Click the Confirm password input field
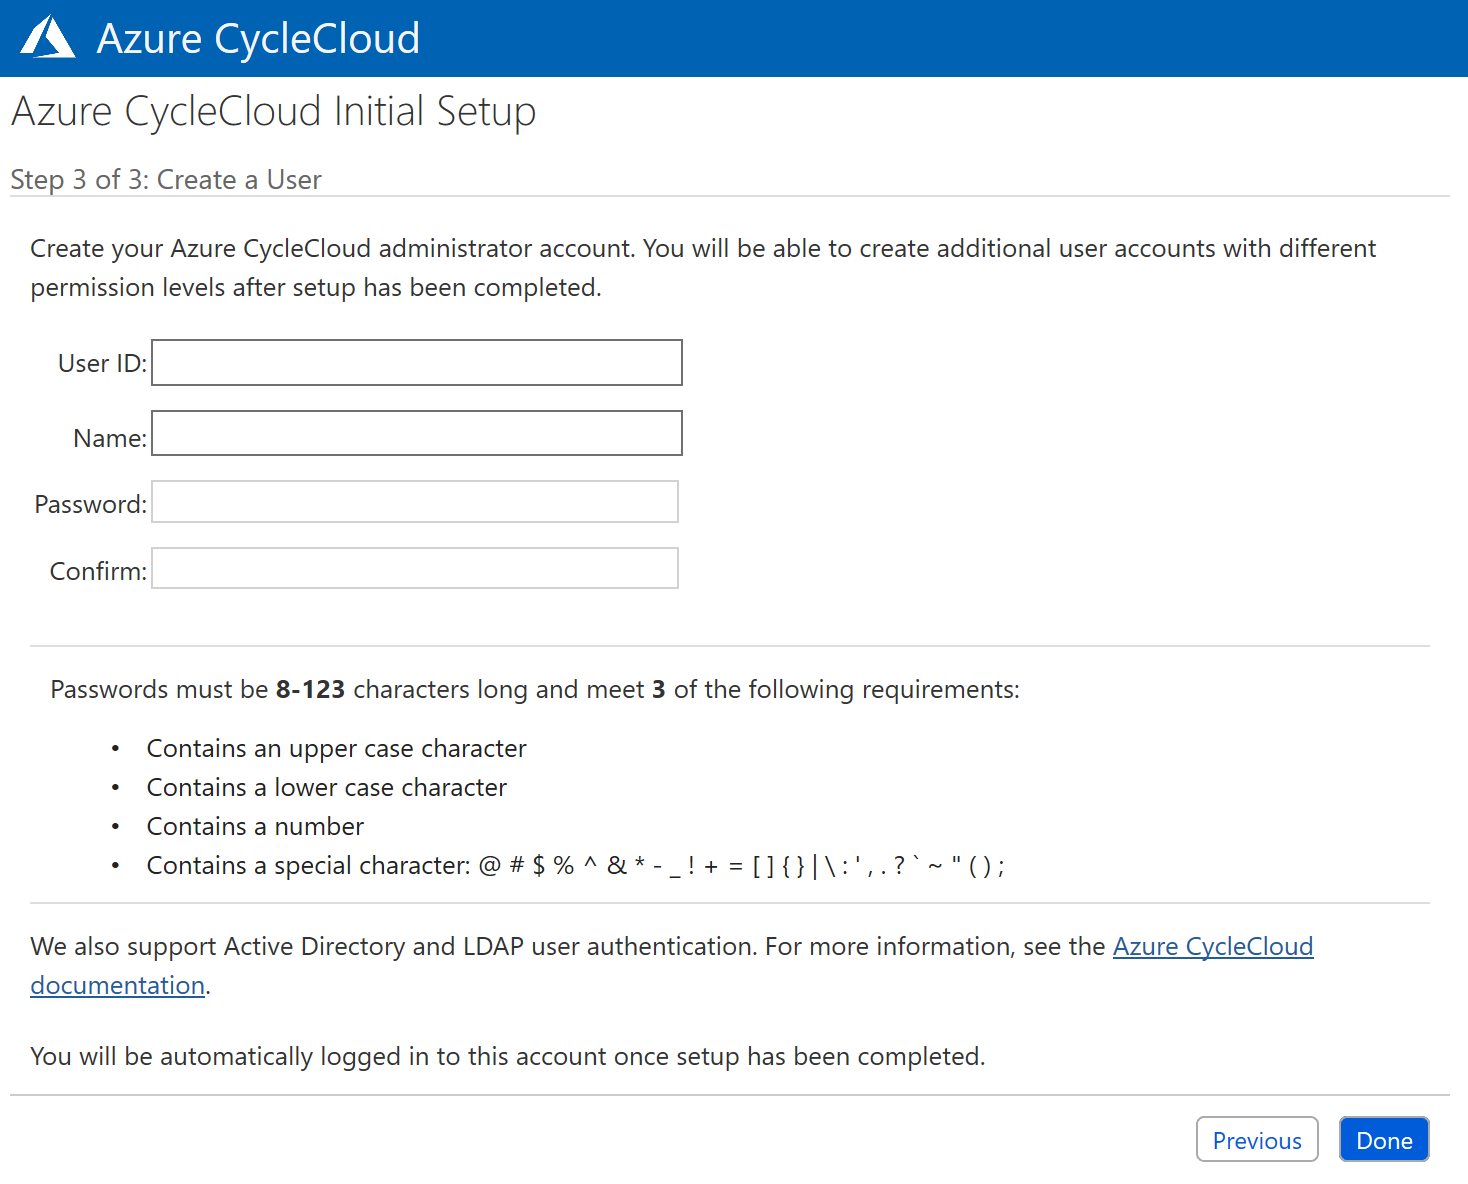 [x=414, y=567]
